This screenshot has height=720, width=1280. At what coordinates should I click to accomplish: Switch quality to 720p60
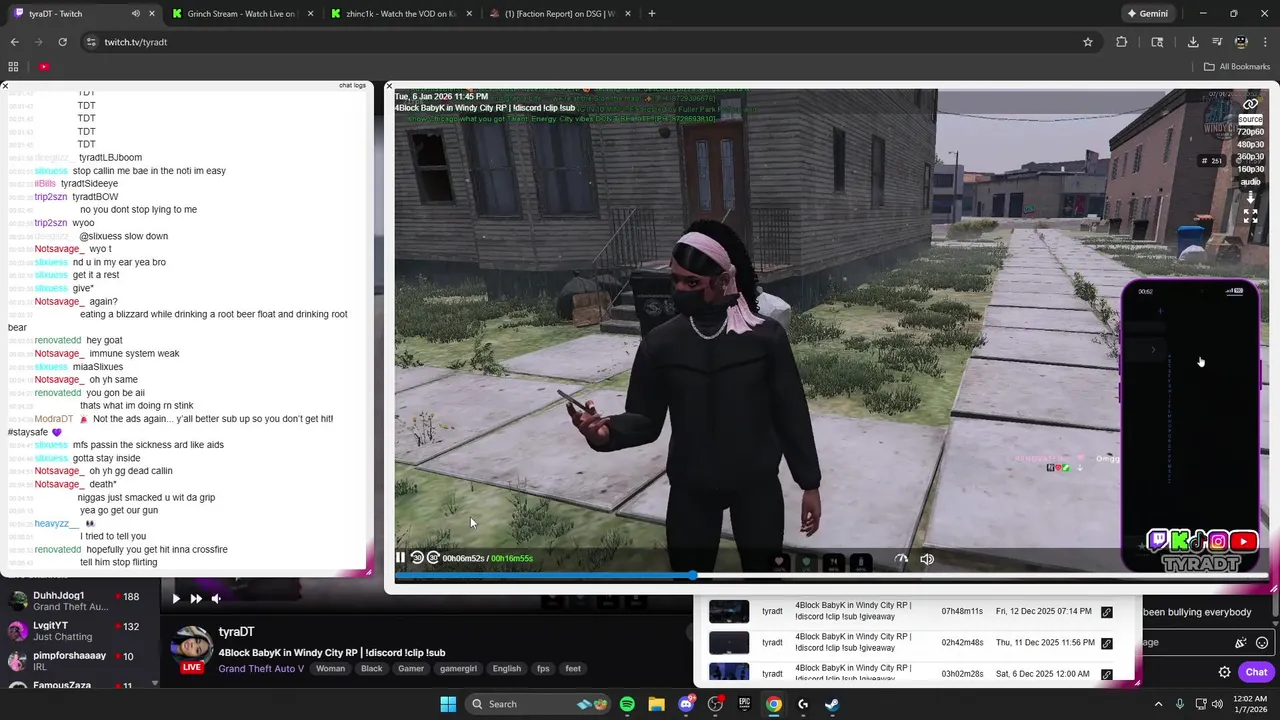[x=1250, y=132]
